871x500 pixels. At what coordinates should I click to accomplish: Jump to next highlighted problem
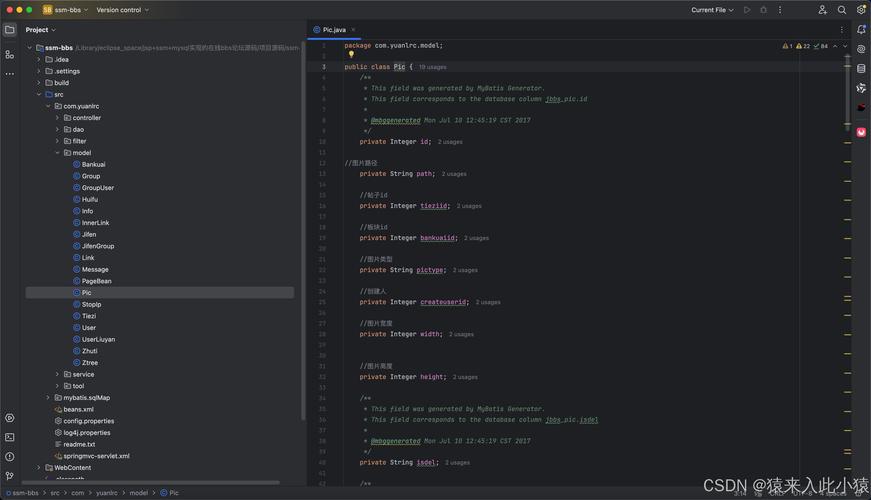tap(845, 46)
